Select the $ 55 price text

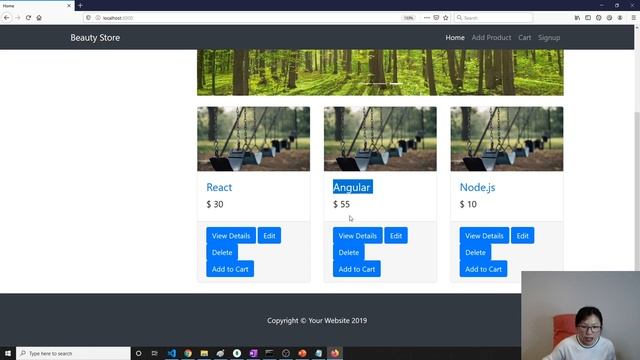point(342,204)
